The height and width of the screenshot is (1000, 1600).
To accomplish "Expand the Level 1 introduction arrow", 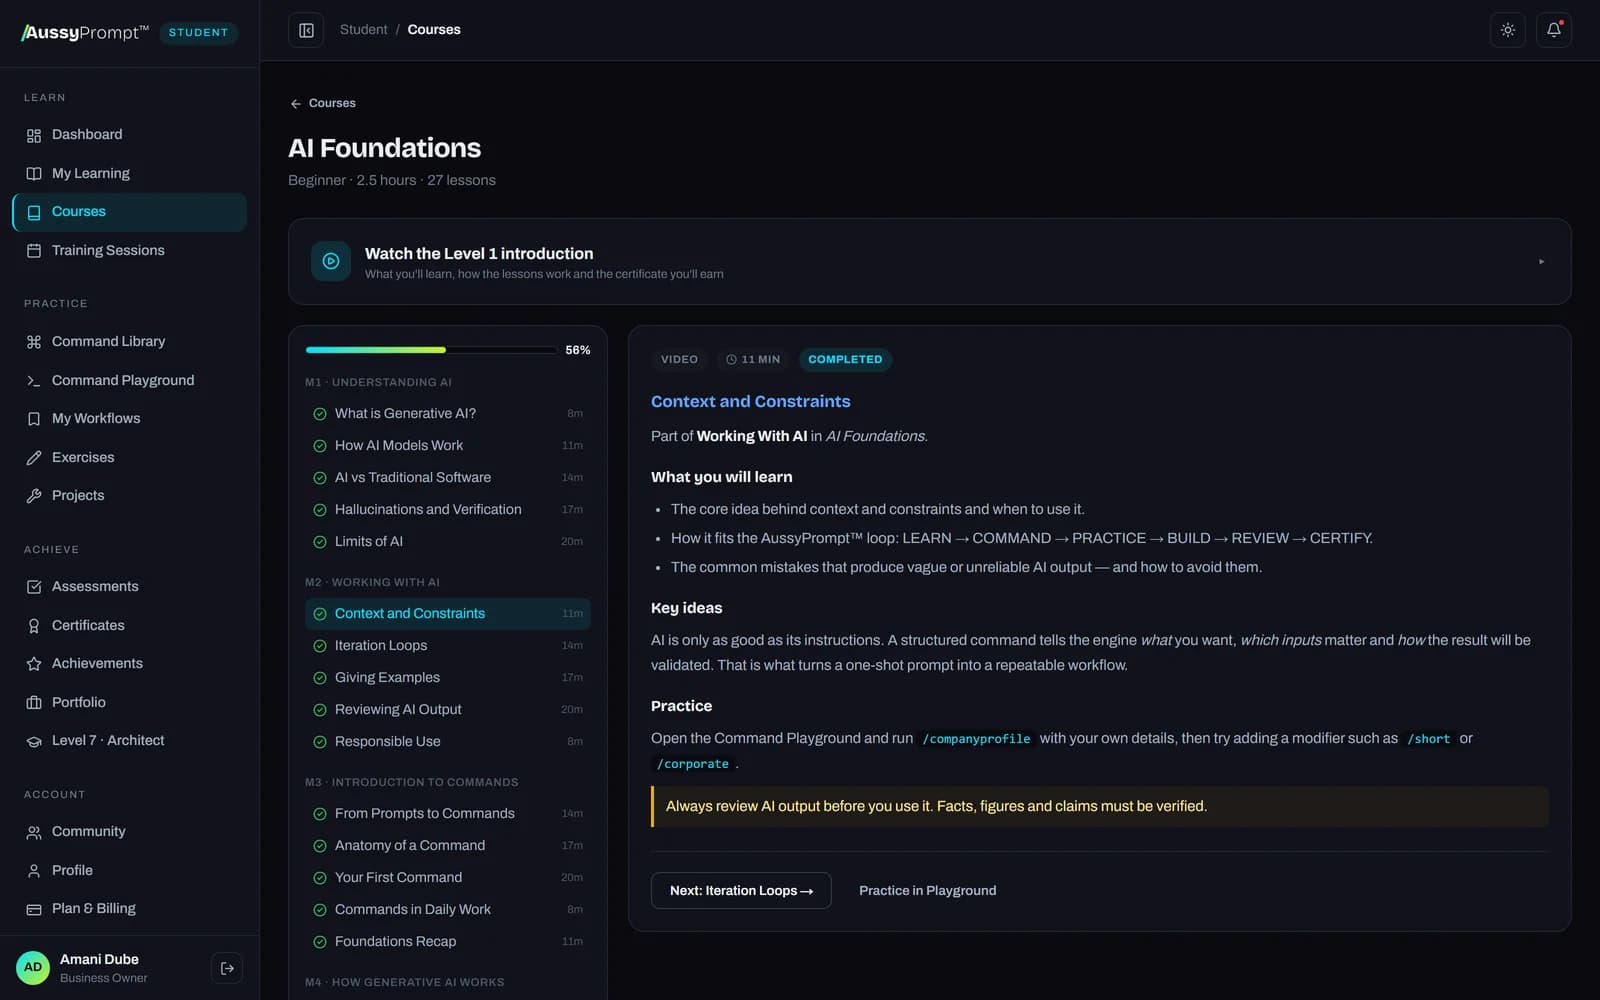I will [1541, 262].
